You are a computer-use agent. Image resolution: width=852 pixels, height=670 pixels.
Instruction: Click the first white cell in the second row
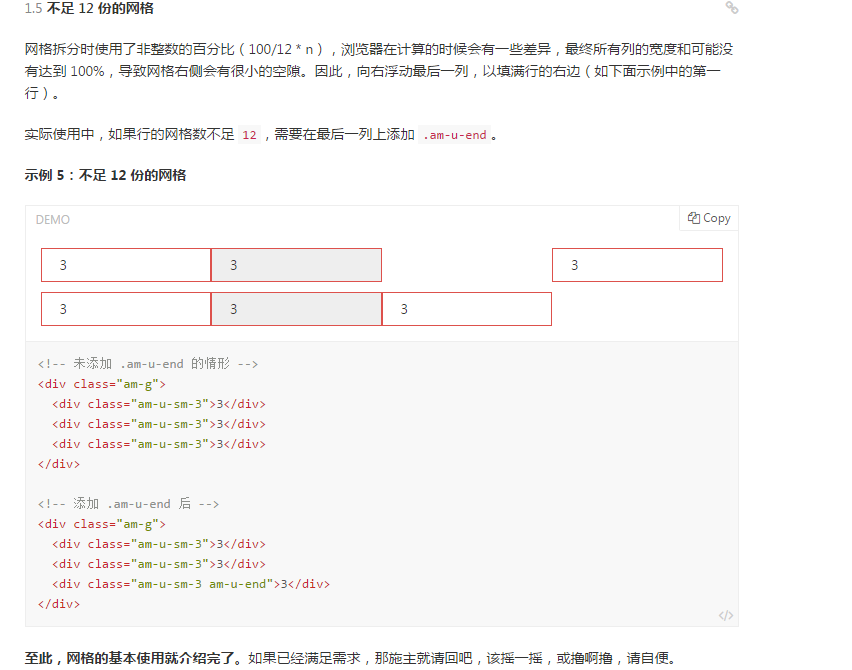click(126, 309)
